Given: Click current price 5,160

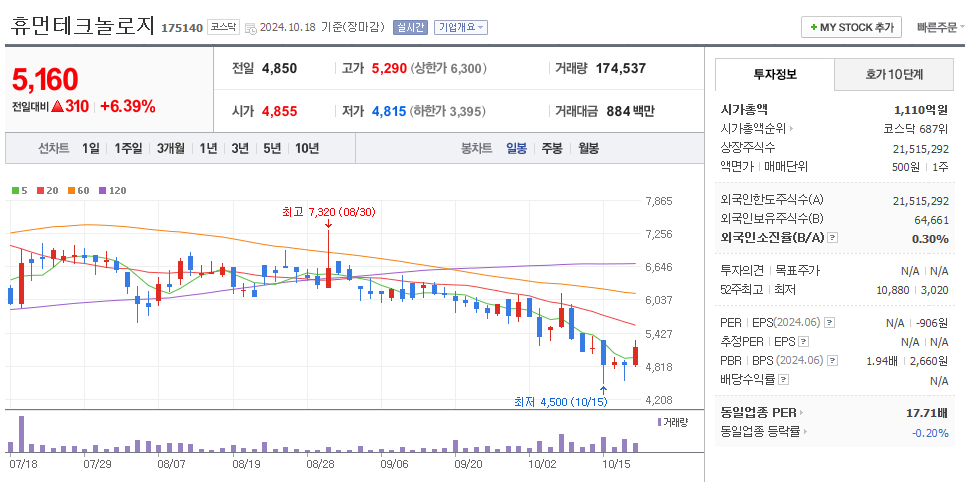Looking at the screenshot, I should click(x=45, y=80).
